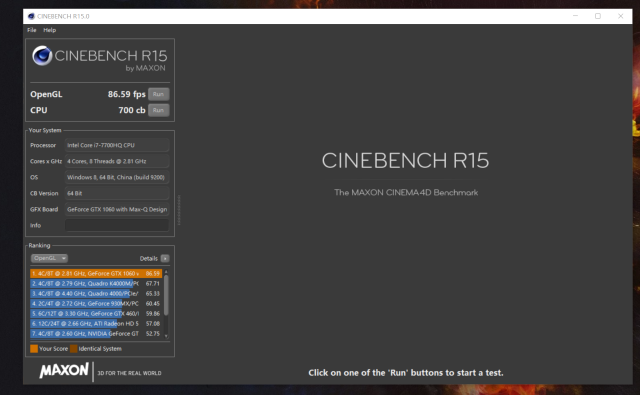Click the ranking list scrollbar thumb
640x395 pixels.
[166, 295]
